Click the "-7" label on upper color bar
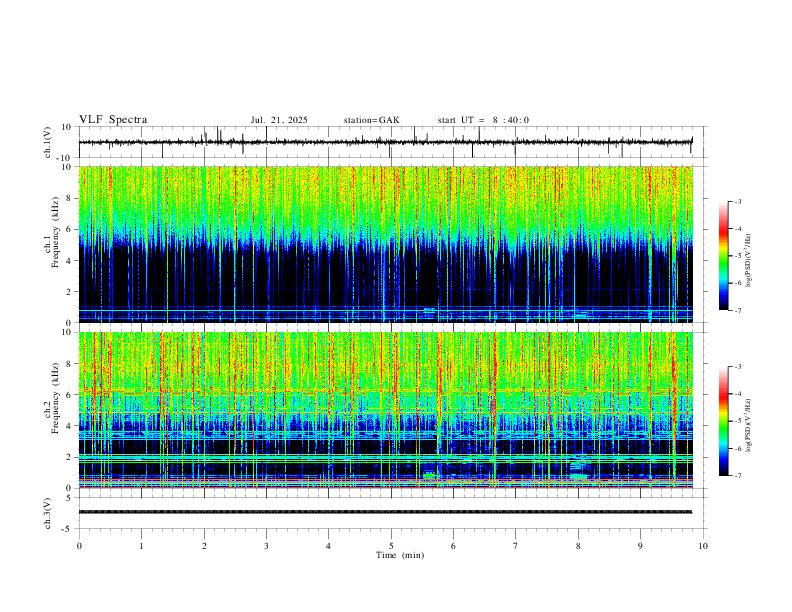Image resolution: width=792 pixels, height=612 pixels. (737, 310)
